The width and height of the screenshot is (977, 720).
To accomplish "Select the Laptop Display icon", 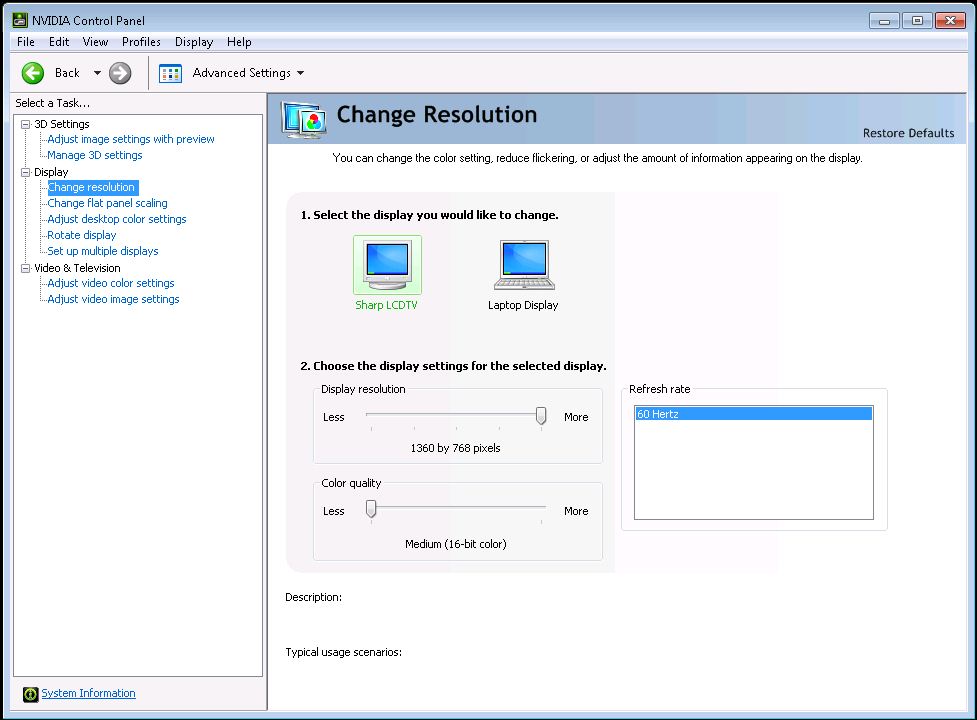I will [524, 265].
